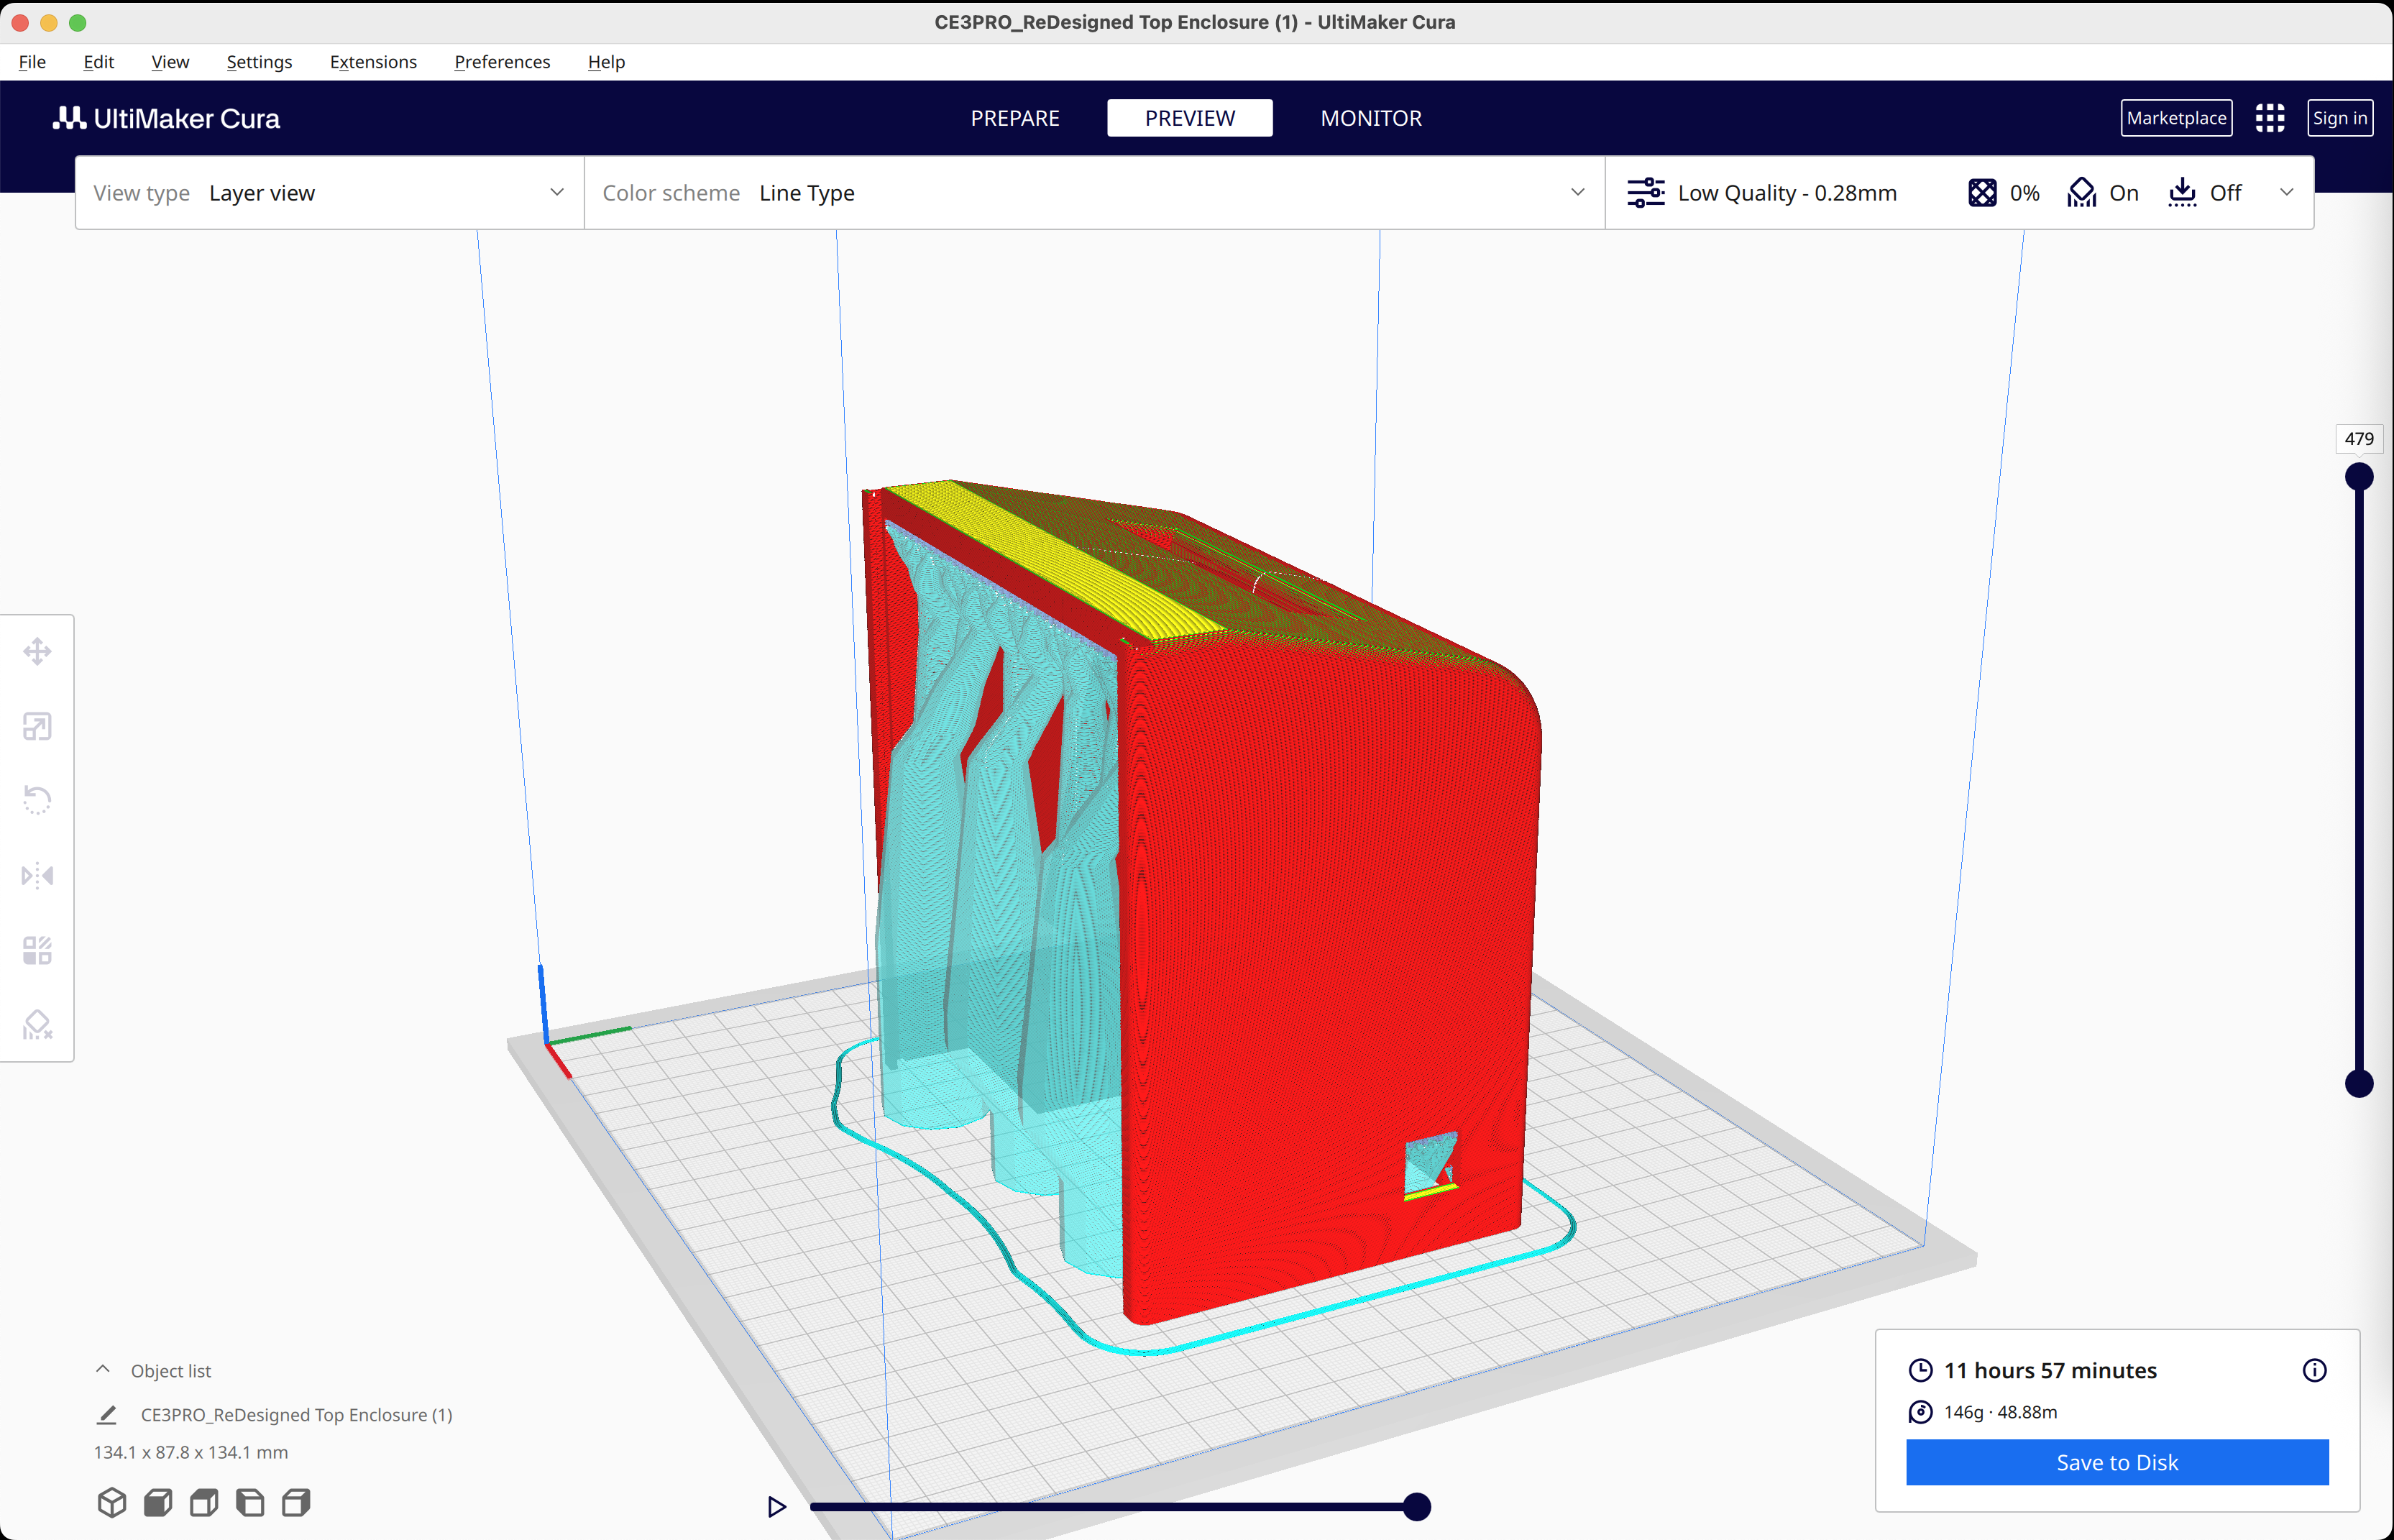This screenshot has width=2394, height=1540.
Task: Click the adhesion Off icon
Action: point(2182,193)
